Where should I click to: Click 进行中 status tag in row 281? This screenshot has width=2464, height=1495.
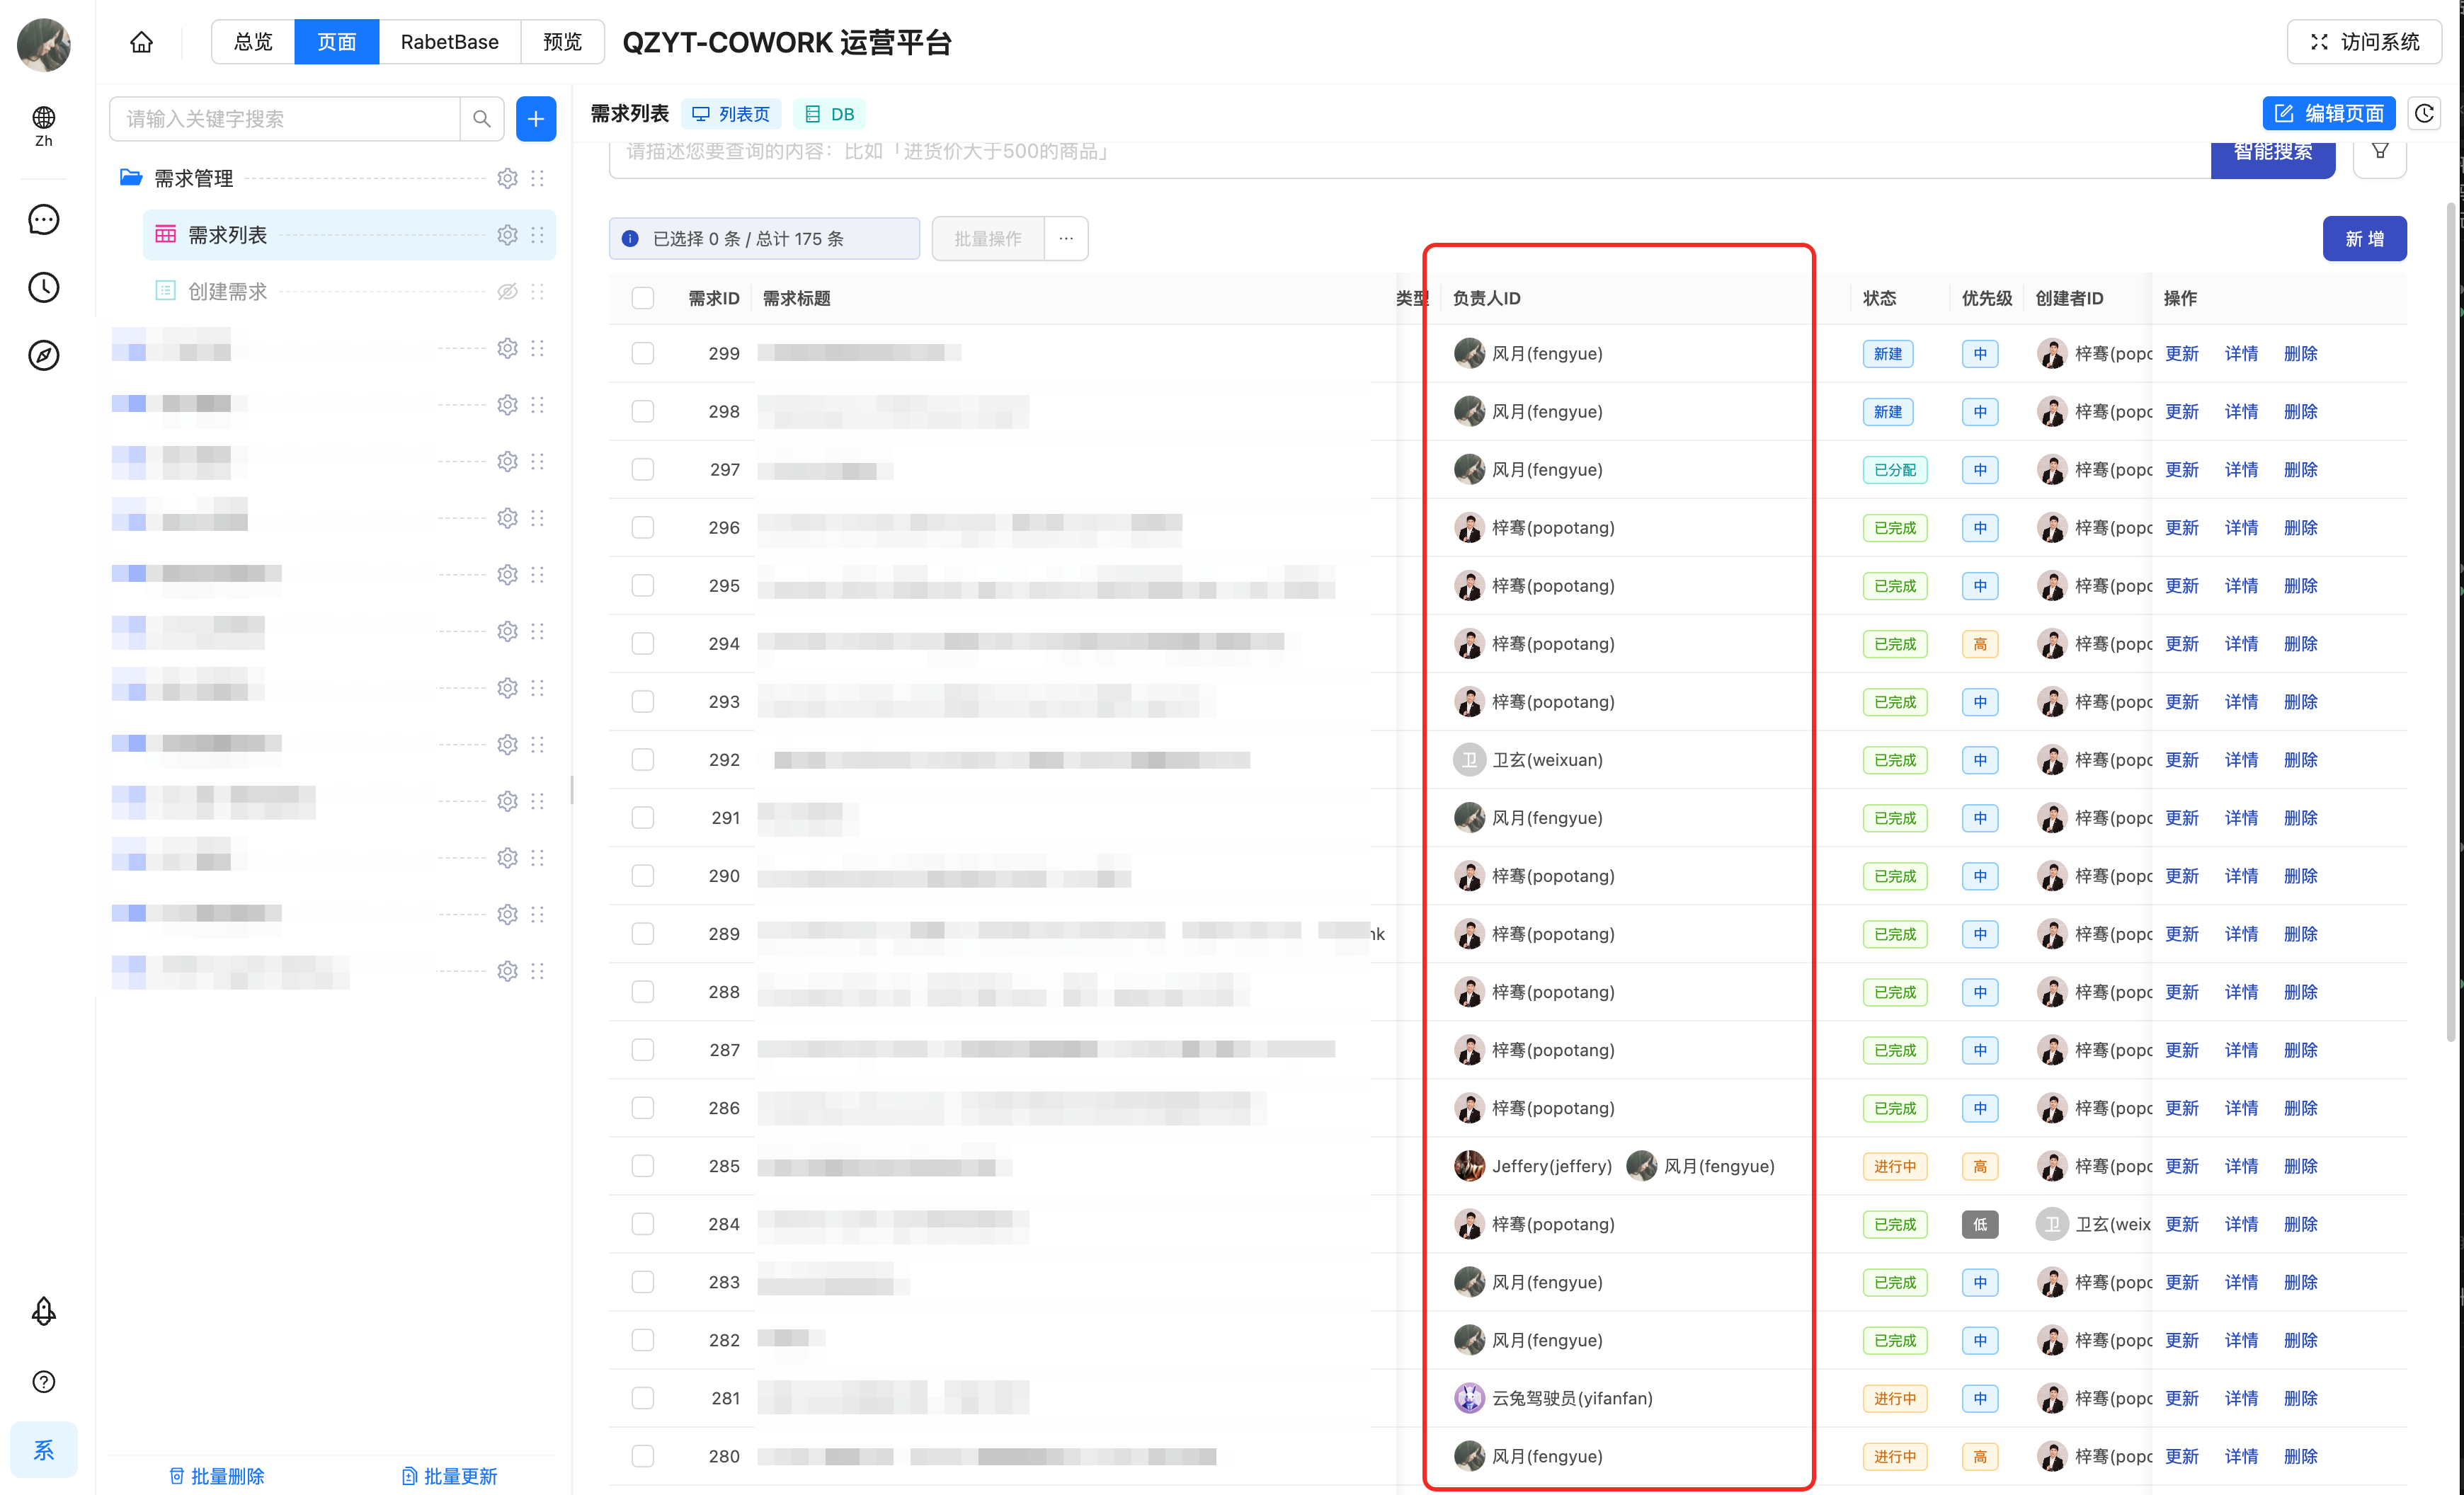(1894, 1397)
